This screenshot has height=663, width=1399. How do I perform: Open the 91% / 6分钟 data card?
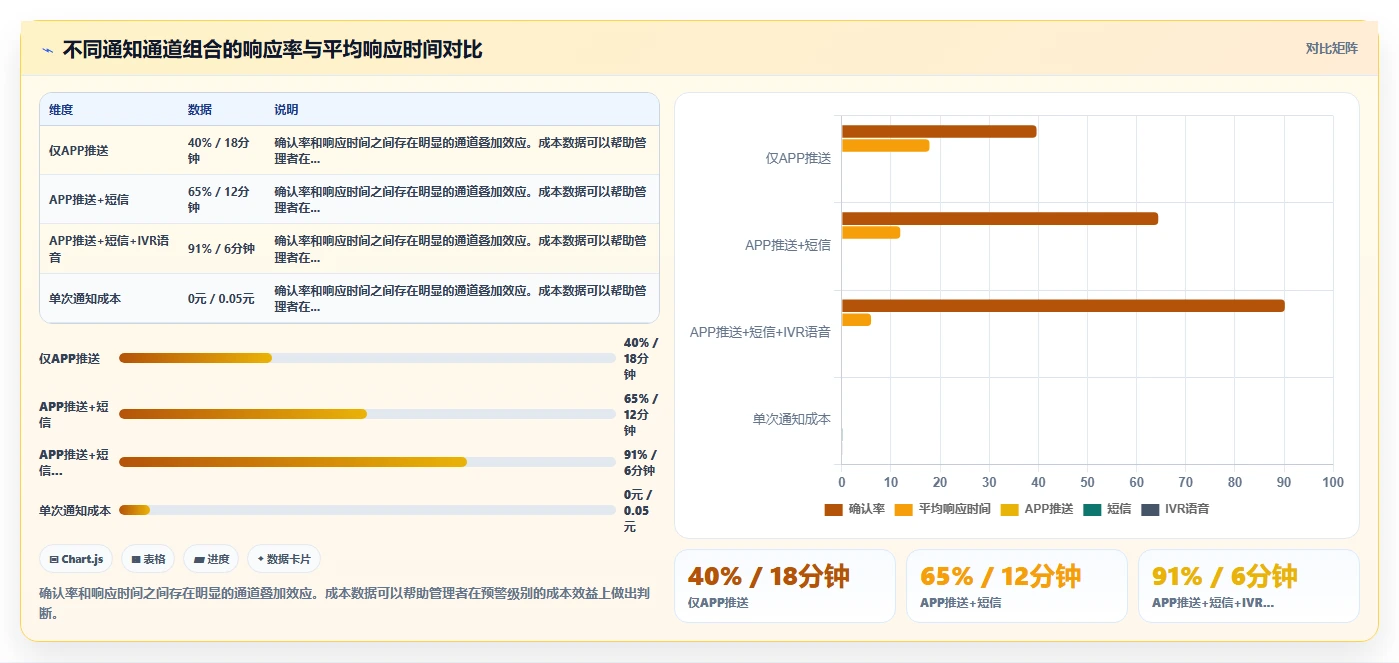(1249, 586)
